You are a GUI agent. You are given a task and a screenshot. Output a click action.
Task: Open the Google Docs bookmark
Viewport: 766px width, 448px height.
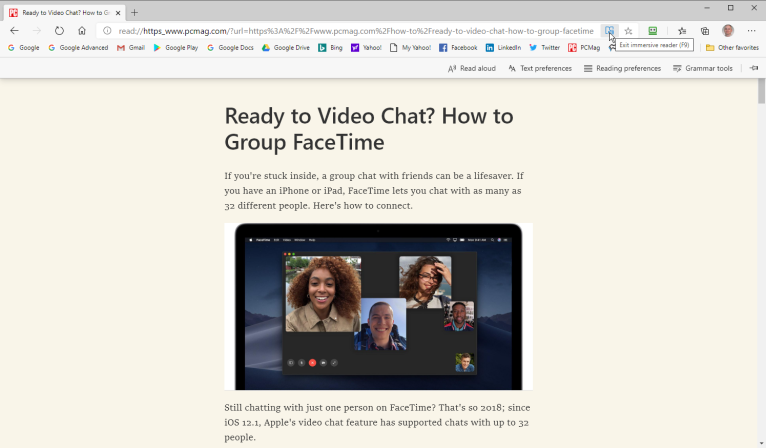[230, 47]
